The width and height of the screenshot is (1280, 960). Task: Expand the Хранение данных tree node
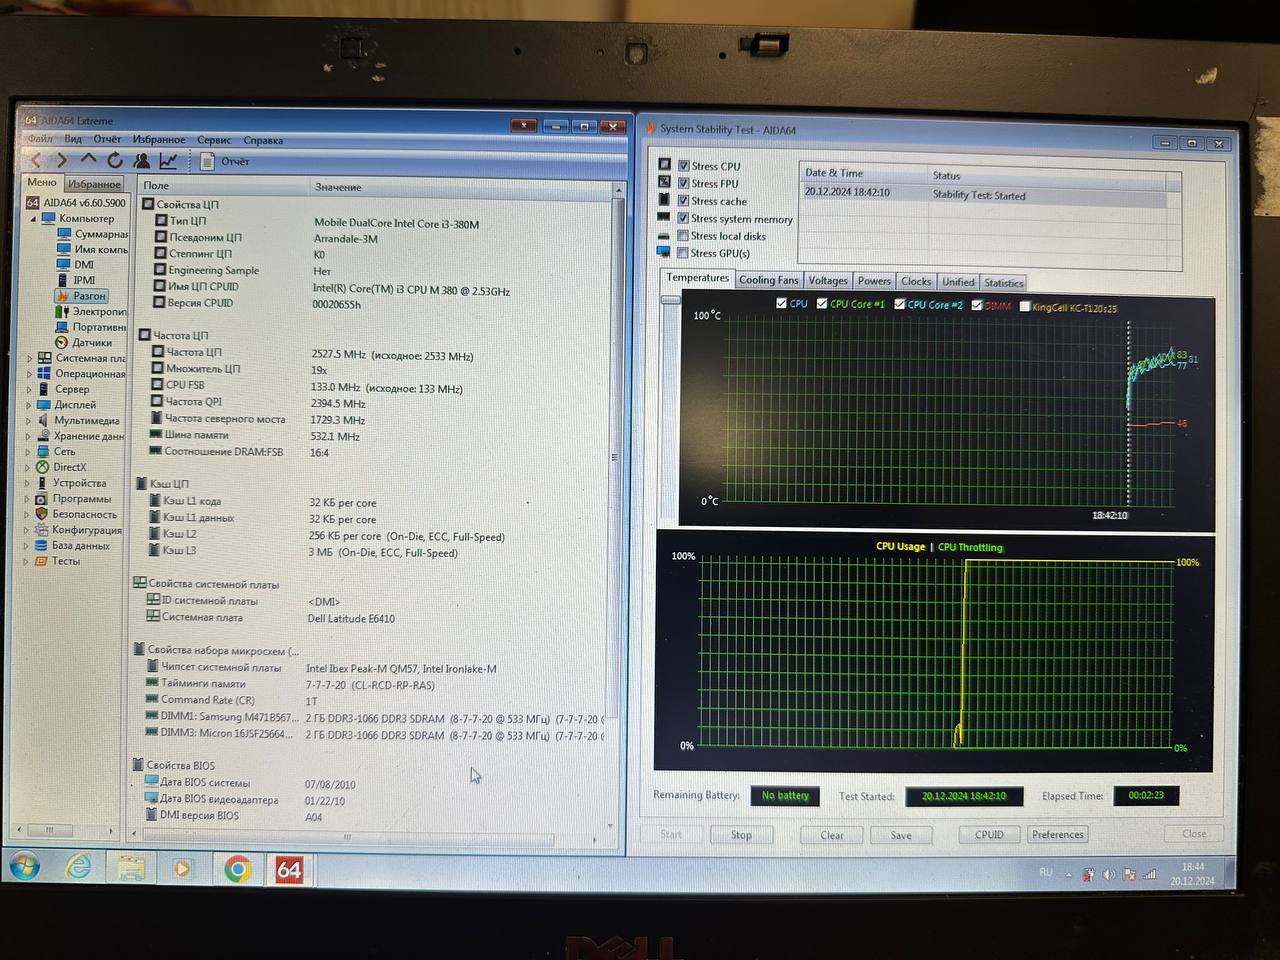(x=28, y=436)
